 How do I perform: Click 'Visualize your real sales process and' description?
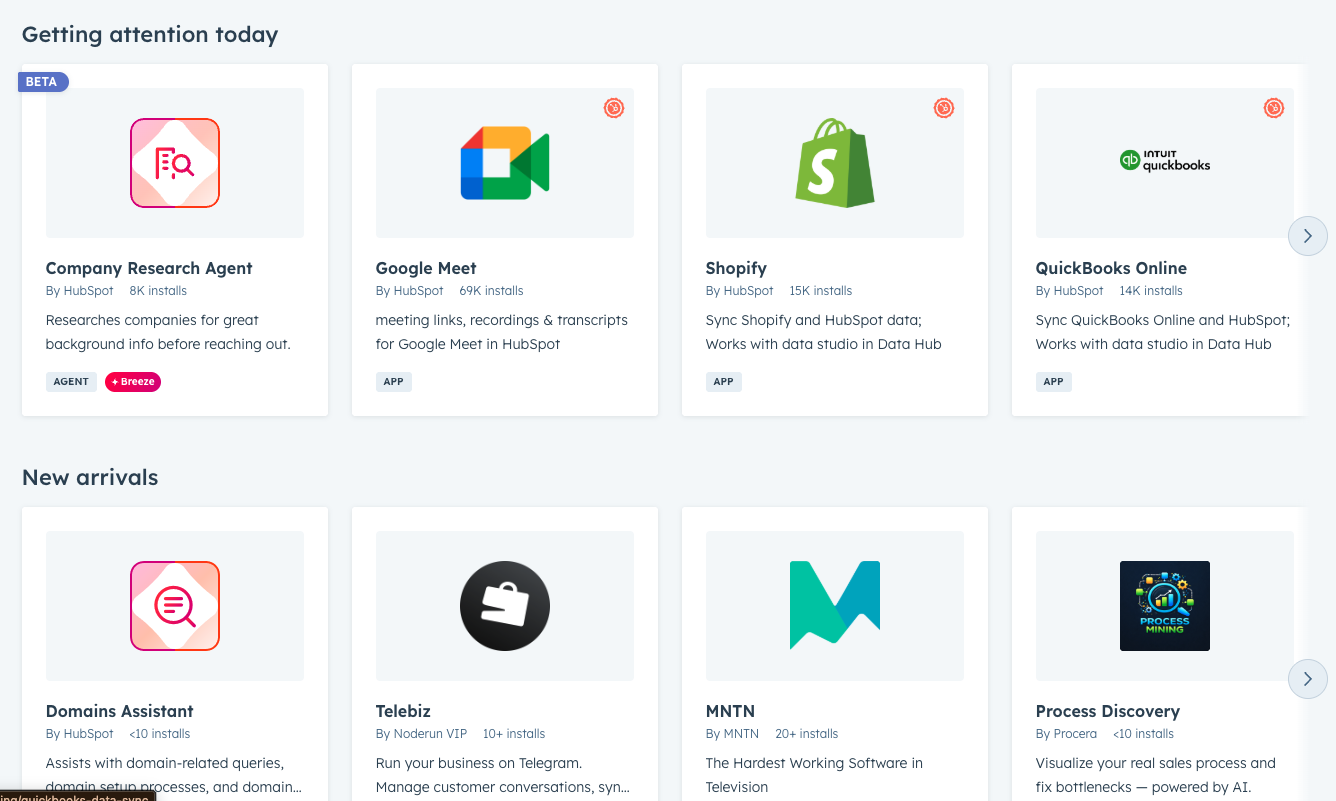coord(1156,763)
